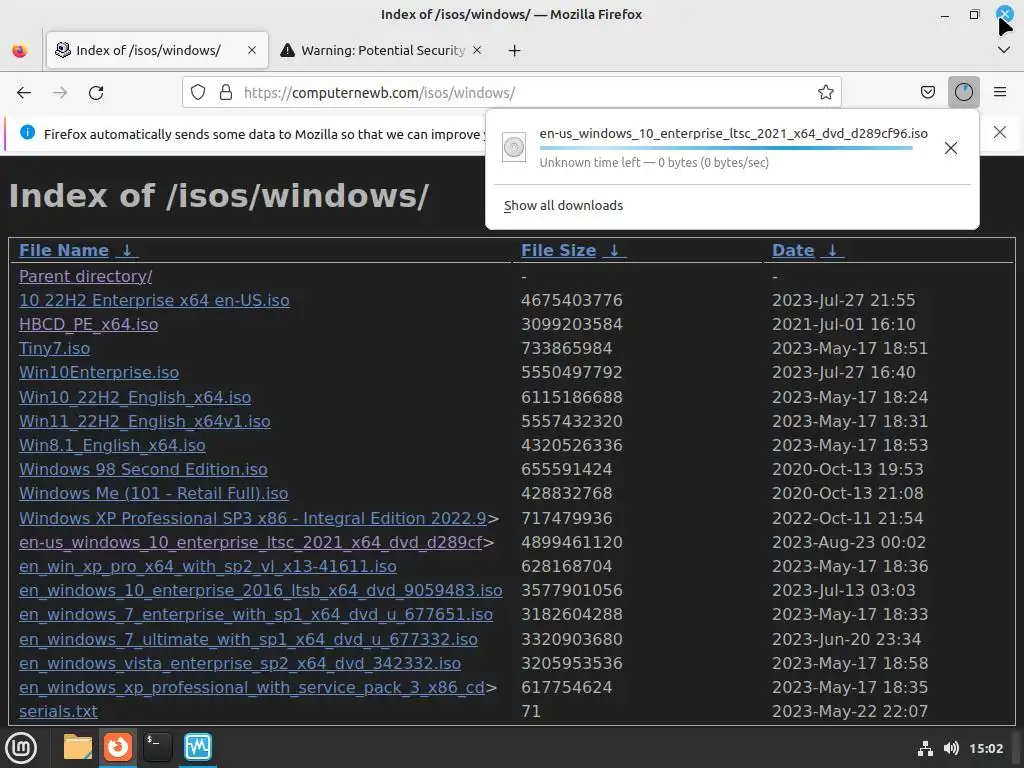Click Windows XP Professional SP3 x86 Integral Edition link
This screenshot has width=1024, height=768.
(x=253, y=519)
